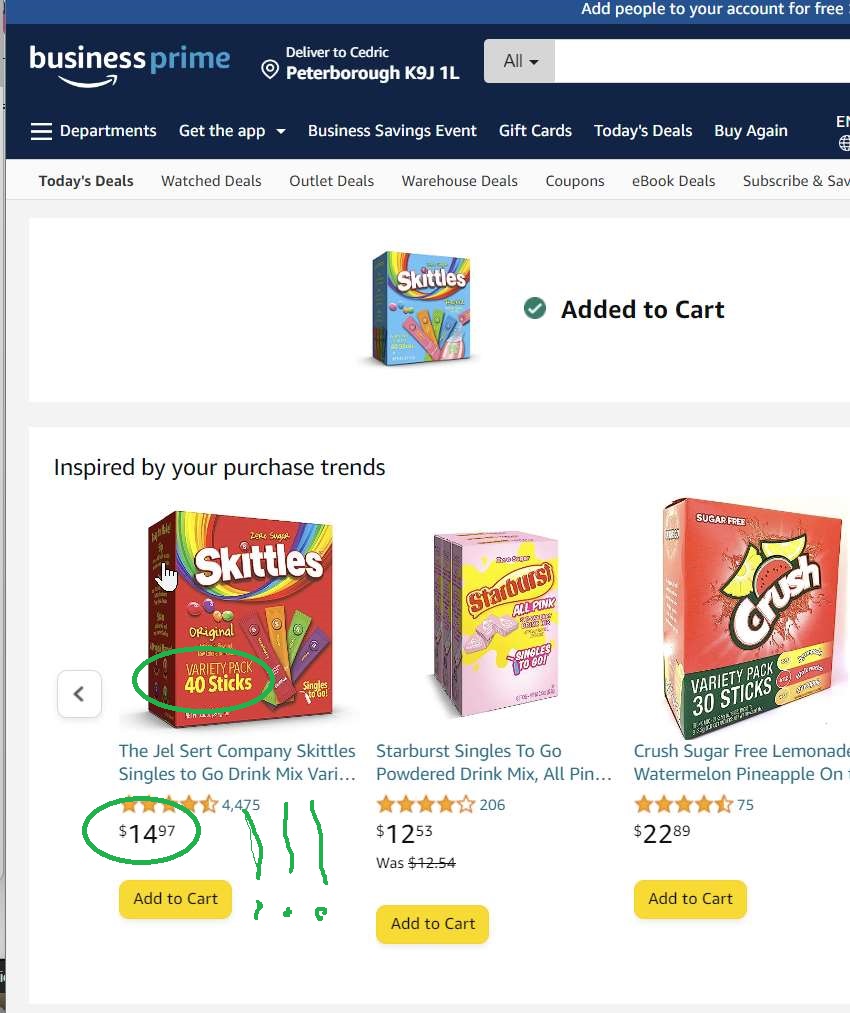This screenshot has height=1013, width=850.
Task: Click the Crush star rating
Action: pos(683,804)
